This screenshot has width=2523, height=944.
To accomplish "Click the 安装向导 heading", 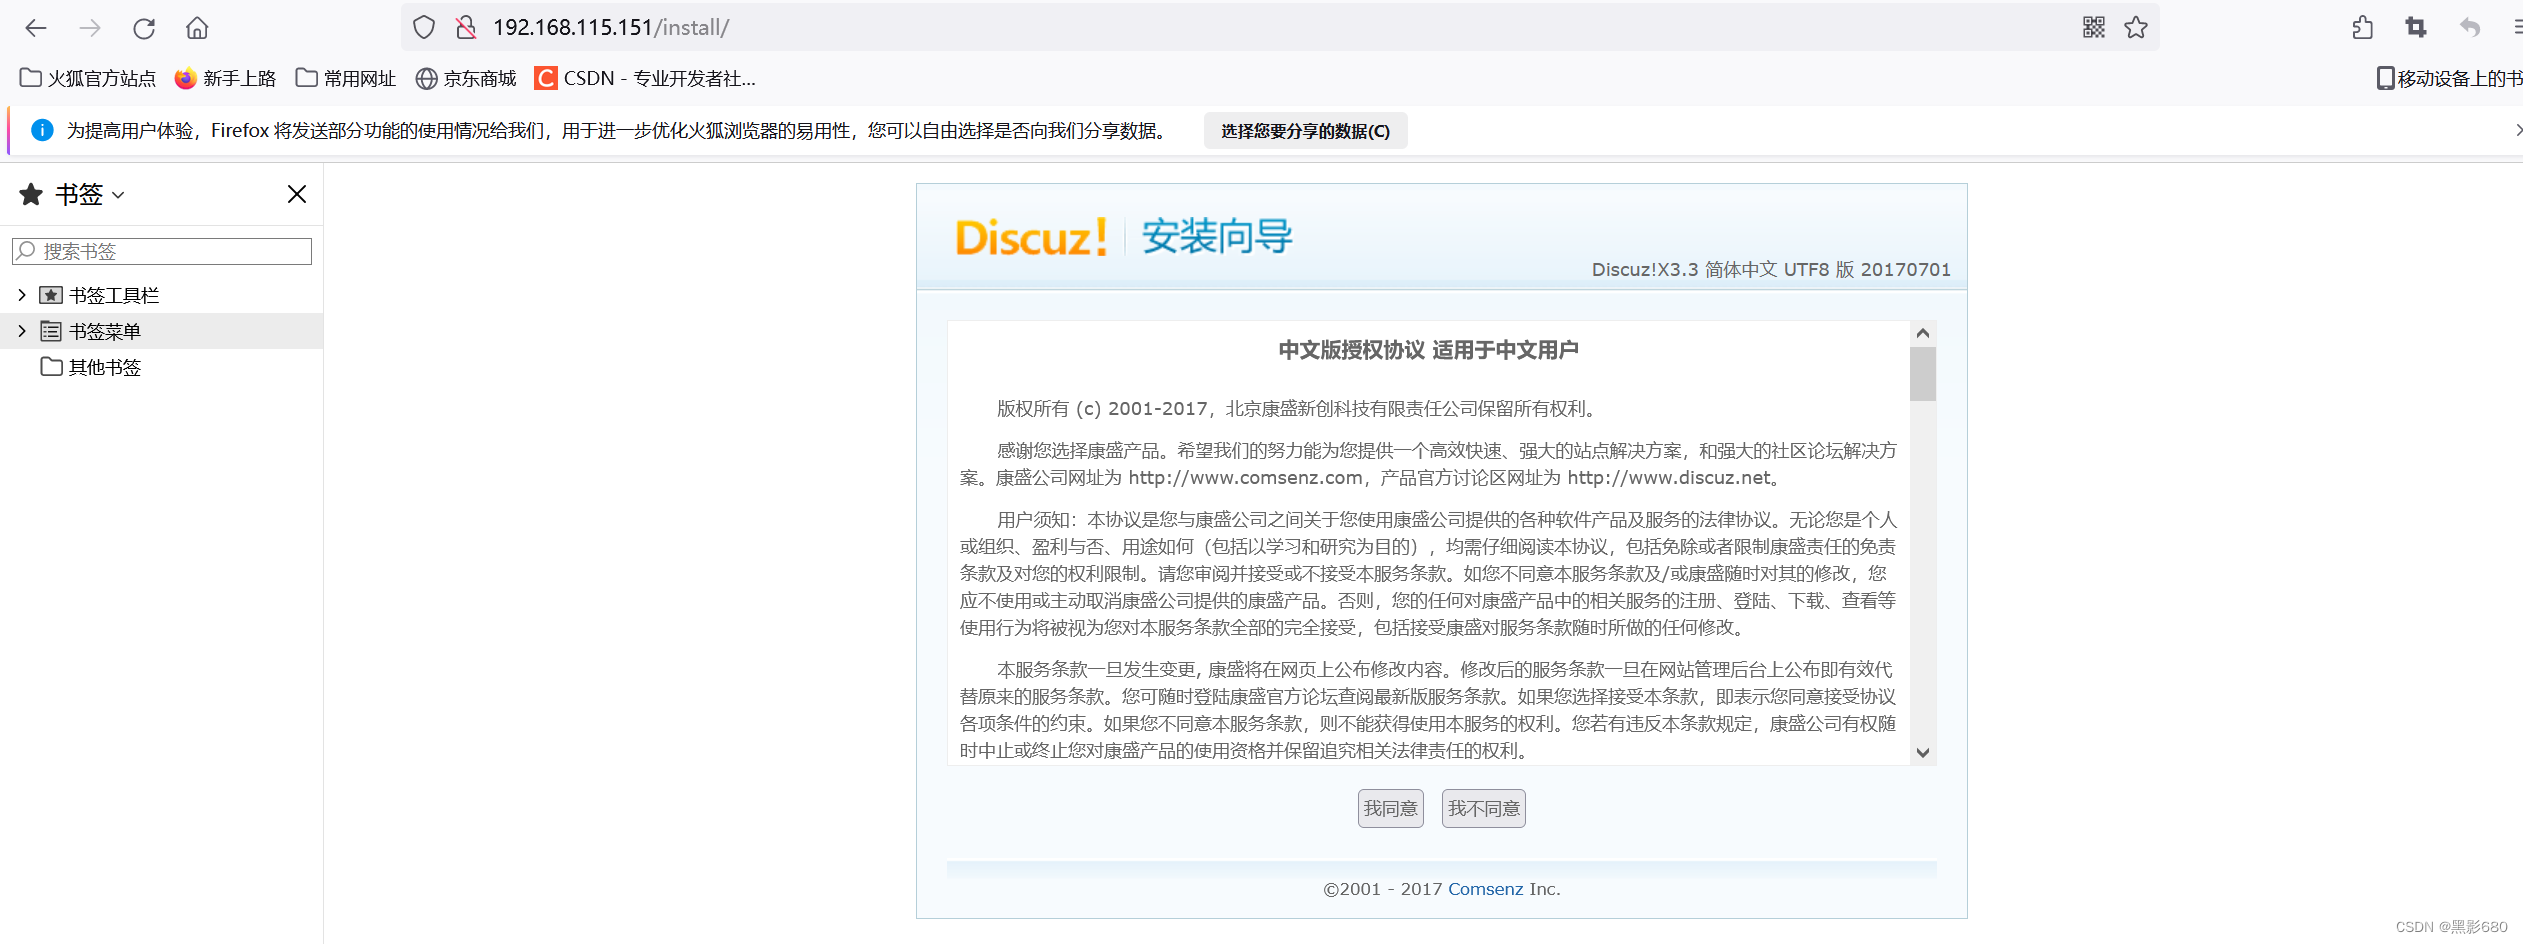I will click(1217, 237).
